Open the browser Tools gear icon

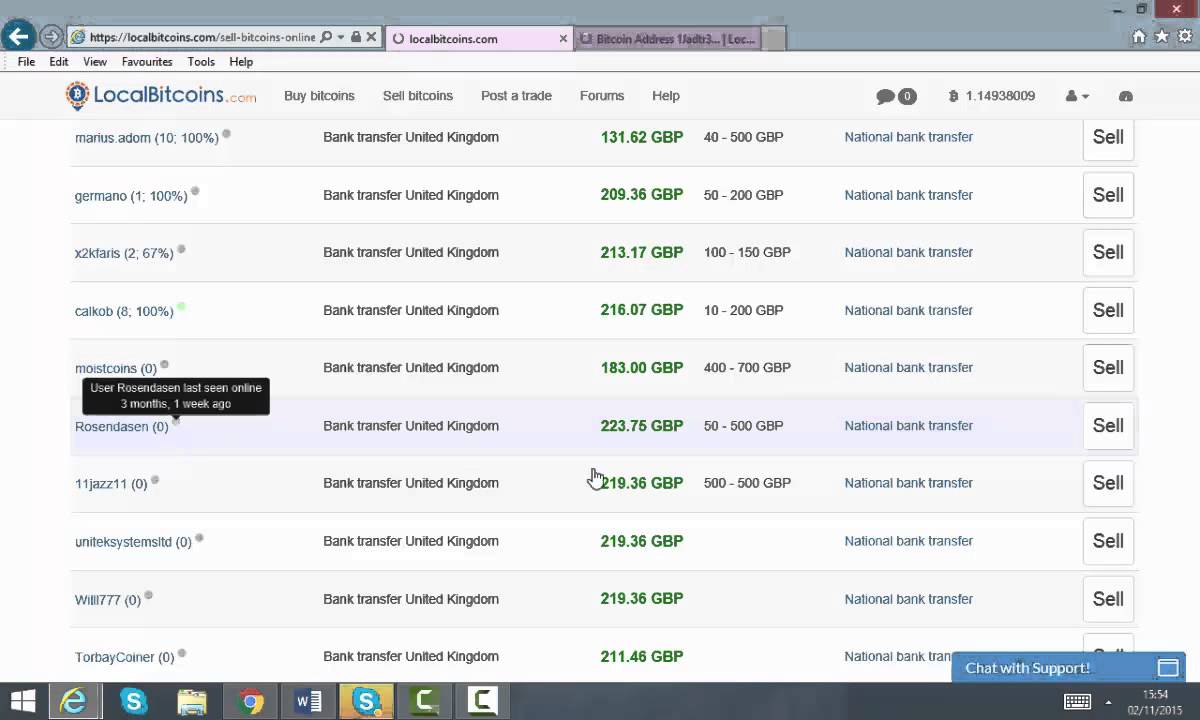tap(1185, 37)
